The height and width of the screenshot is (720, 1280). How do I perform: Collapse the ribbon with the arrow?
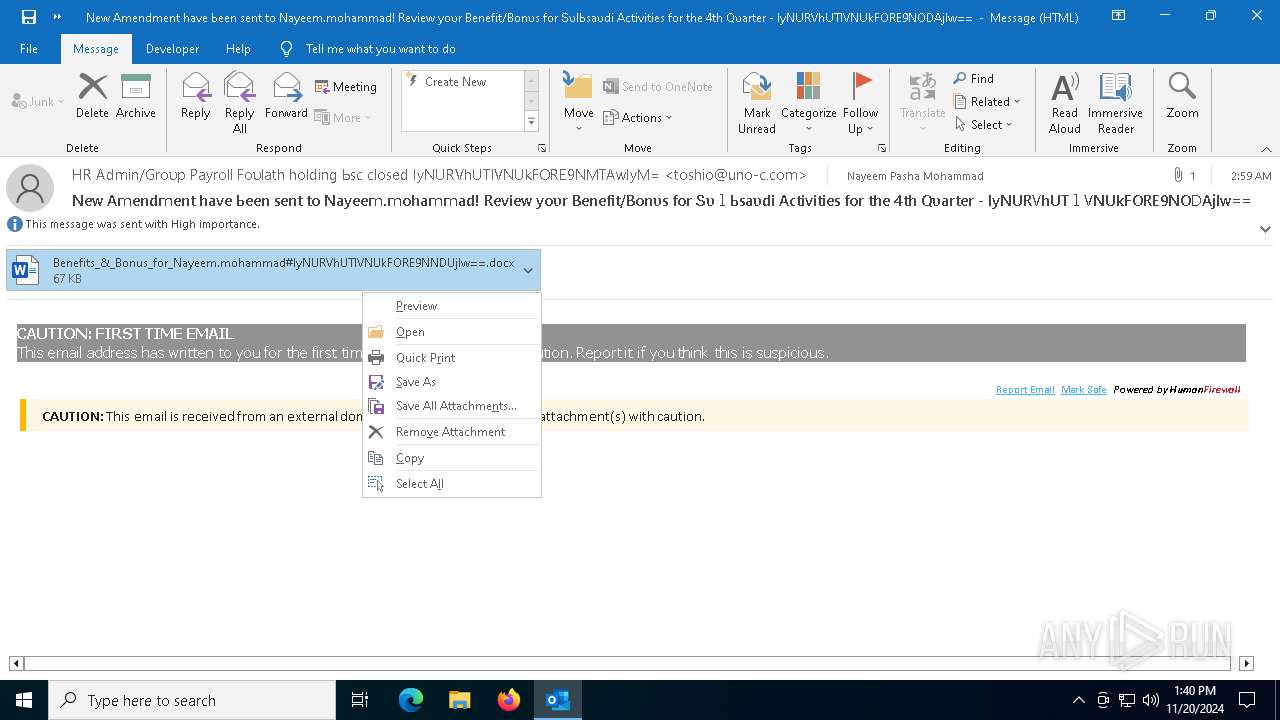point(1266,149)
